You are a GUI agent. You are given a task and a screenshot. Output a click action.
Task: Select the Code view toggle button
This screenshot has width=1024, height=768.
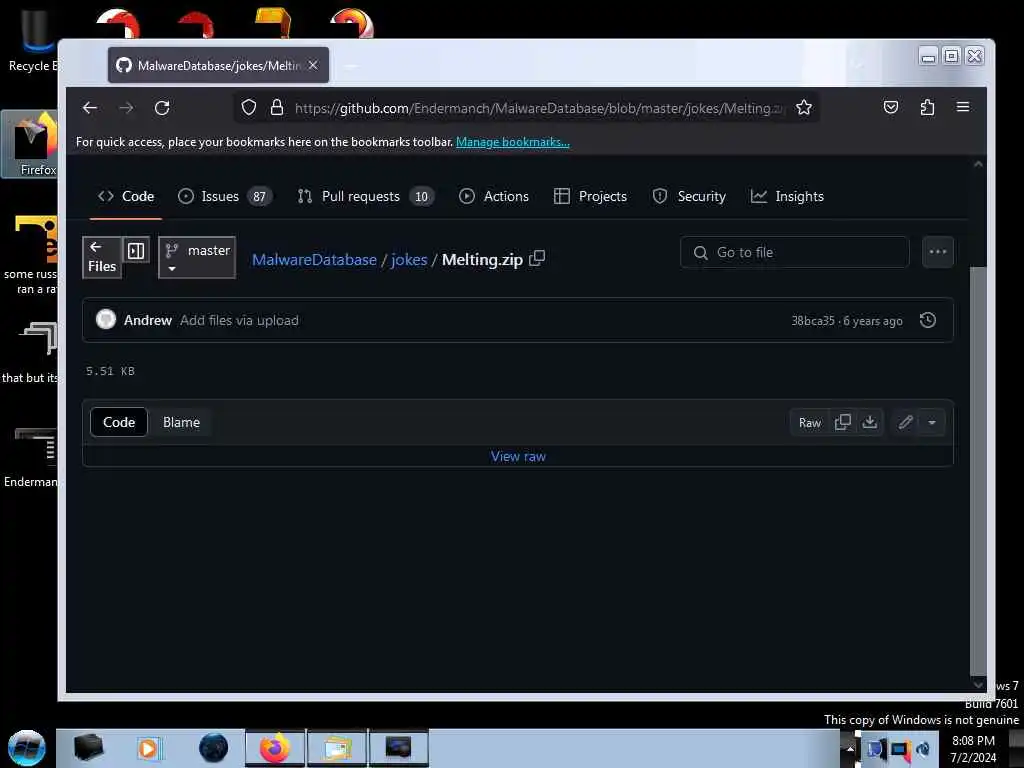pos(119,423)
